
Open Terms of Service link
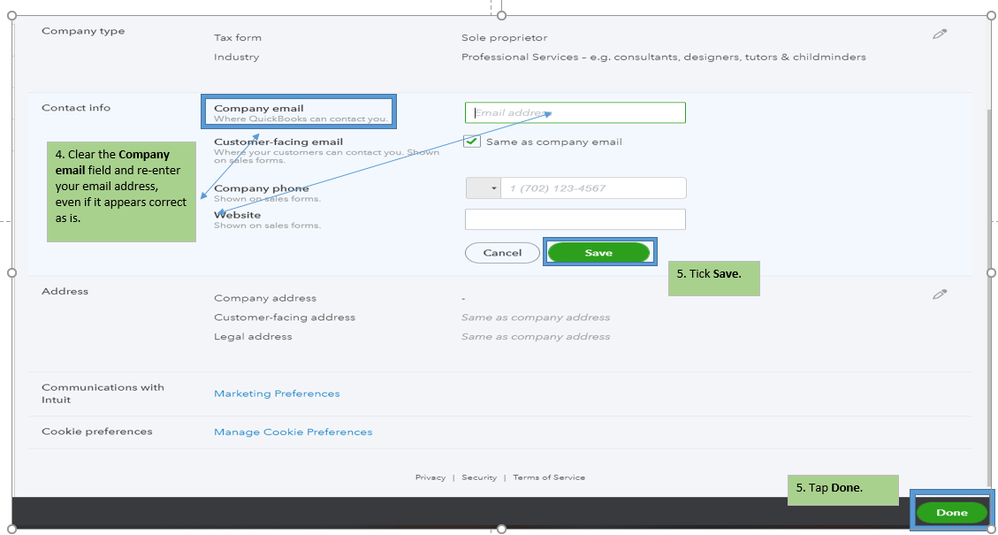coord(549,477)
